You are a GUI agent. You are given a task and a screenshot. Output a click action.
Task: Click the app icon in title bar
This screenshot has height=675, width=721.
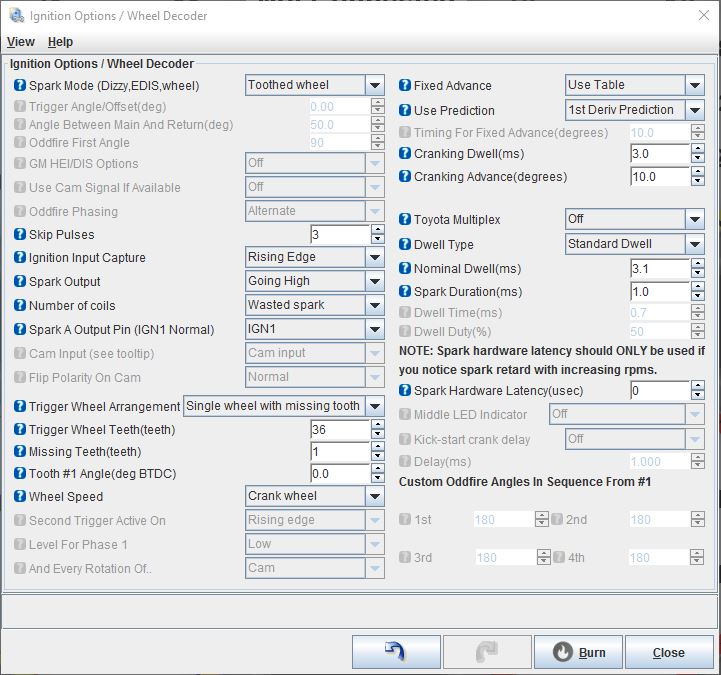(17, 15)
